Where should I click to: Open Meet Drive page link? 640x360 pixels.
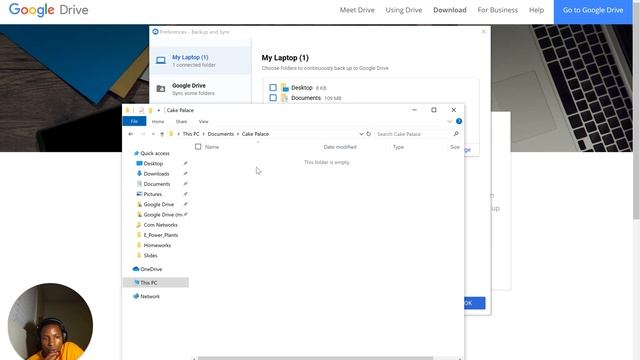click(357, 10)
